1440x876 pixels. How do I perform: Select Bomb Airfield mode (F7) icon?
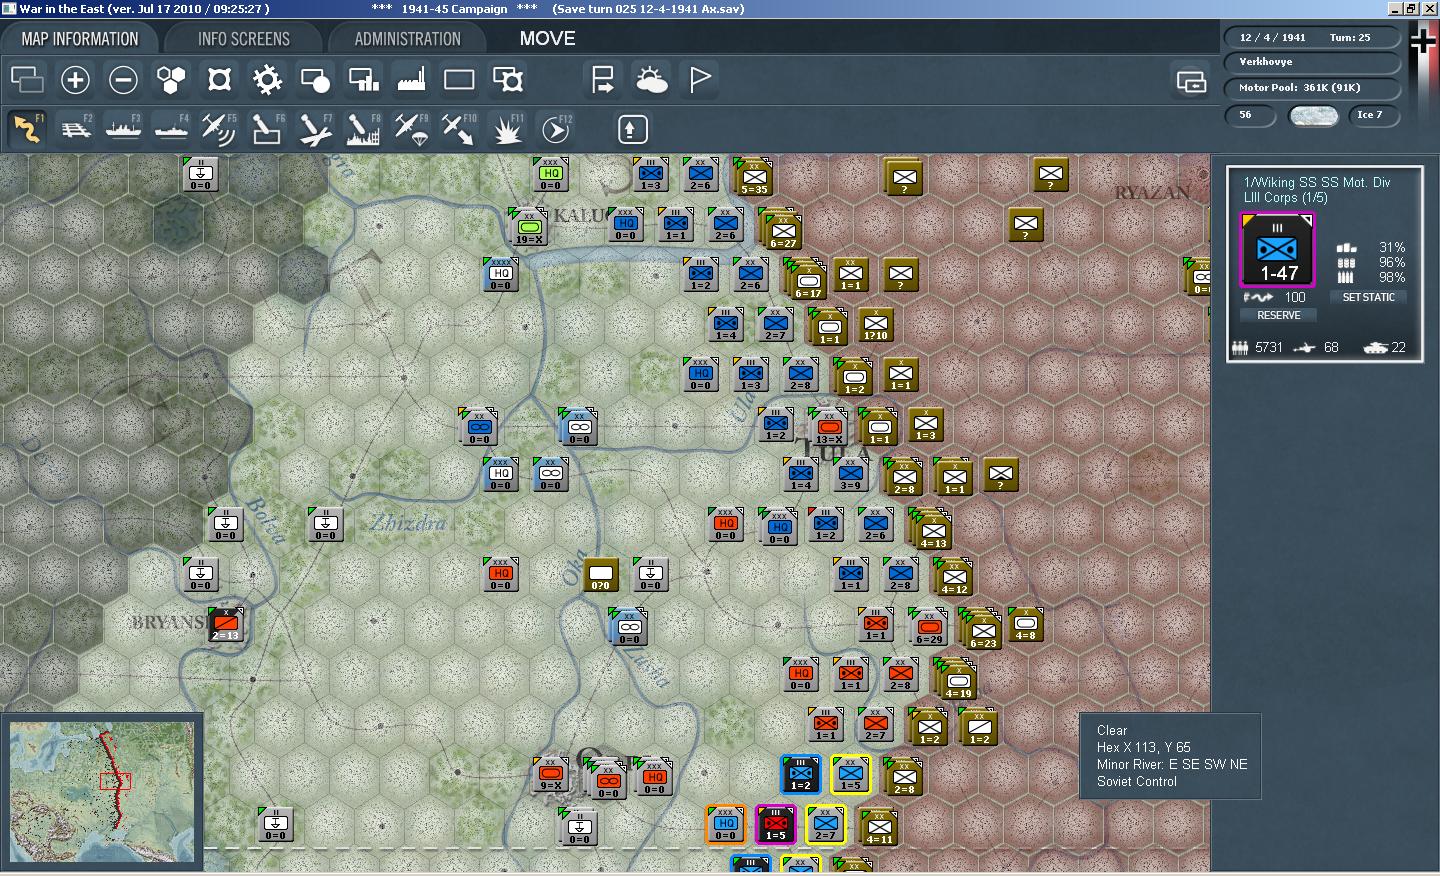tap(315, 129)
